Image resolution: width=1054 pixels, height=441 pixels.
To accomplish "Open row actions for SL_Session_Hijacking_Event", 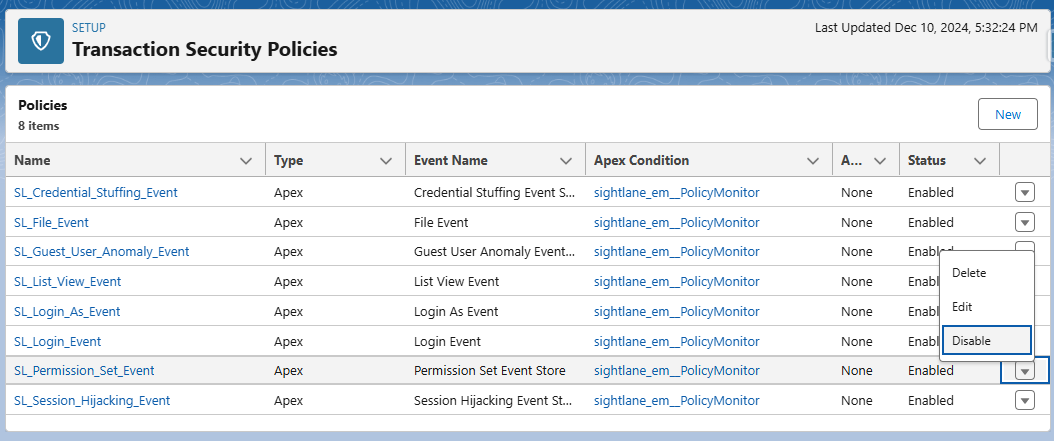I will click(x=1024, y=401).
